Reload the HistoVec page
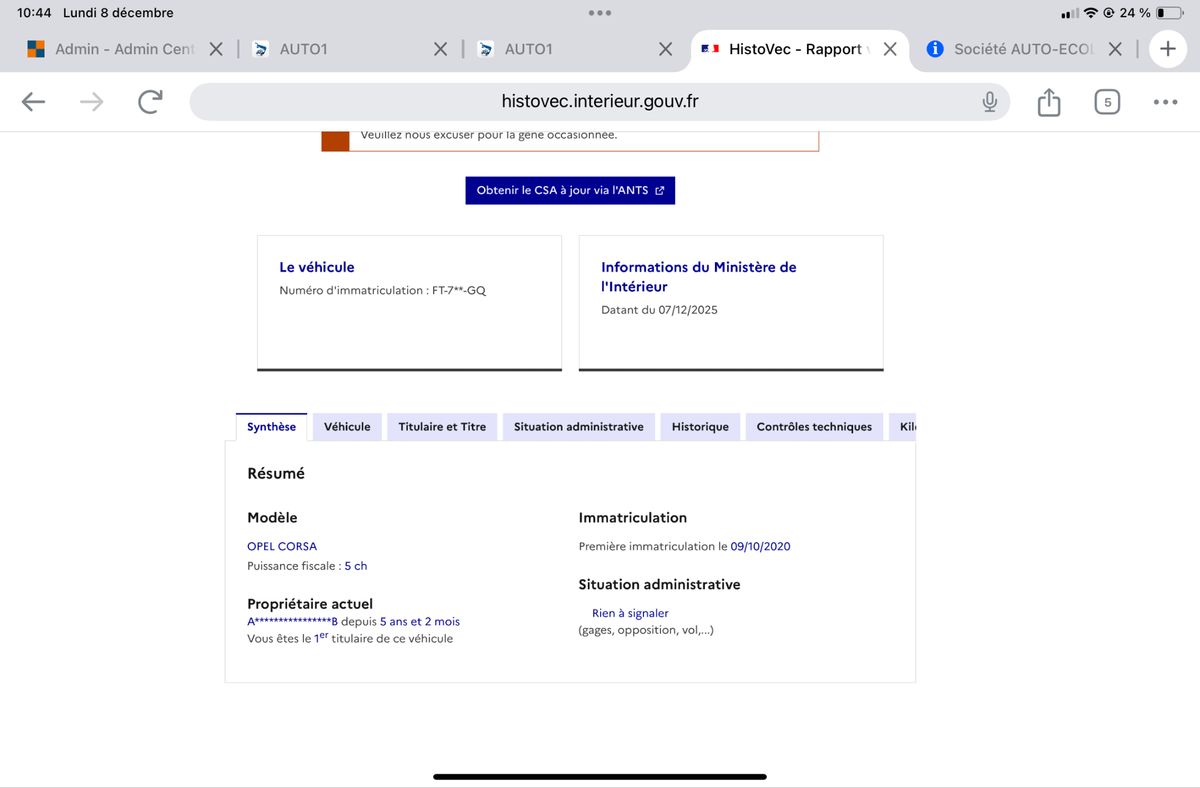The image size is (1200, 788). 150,102
